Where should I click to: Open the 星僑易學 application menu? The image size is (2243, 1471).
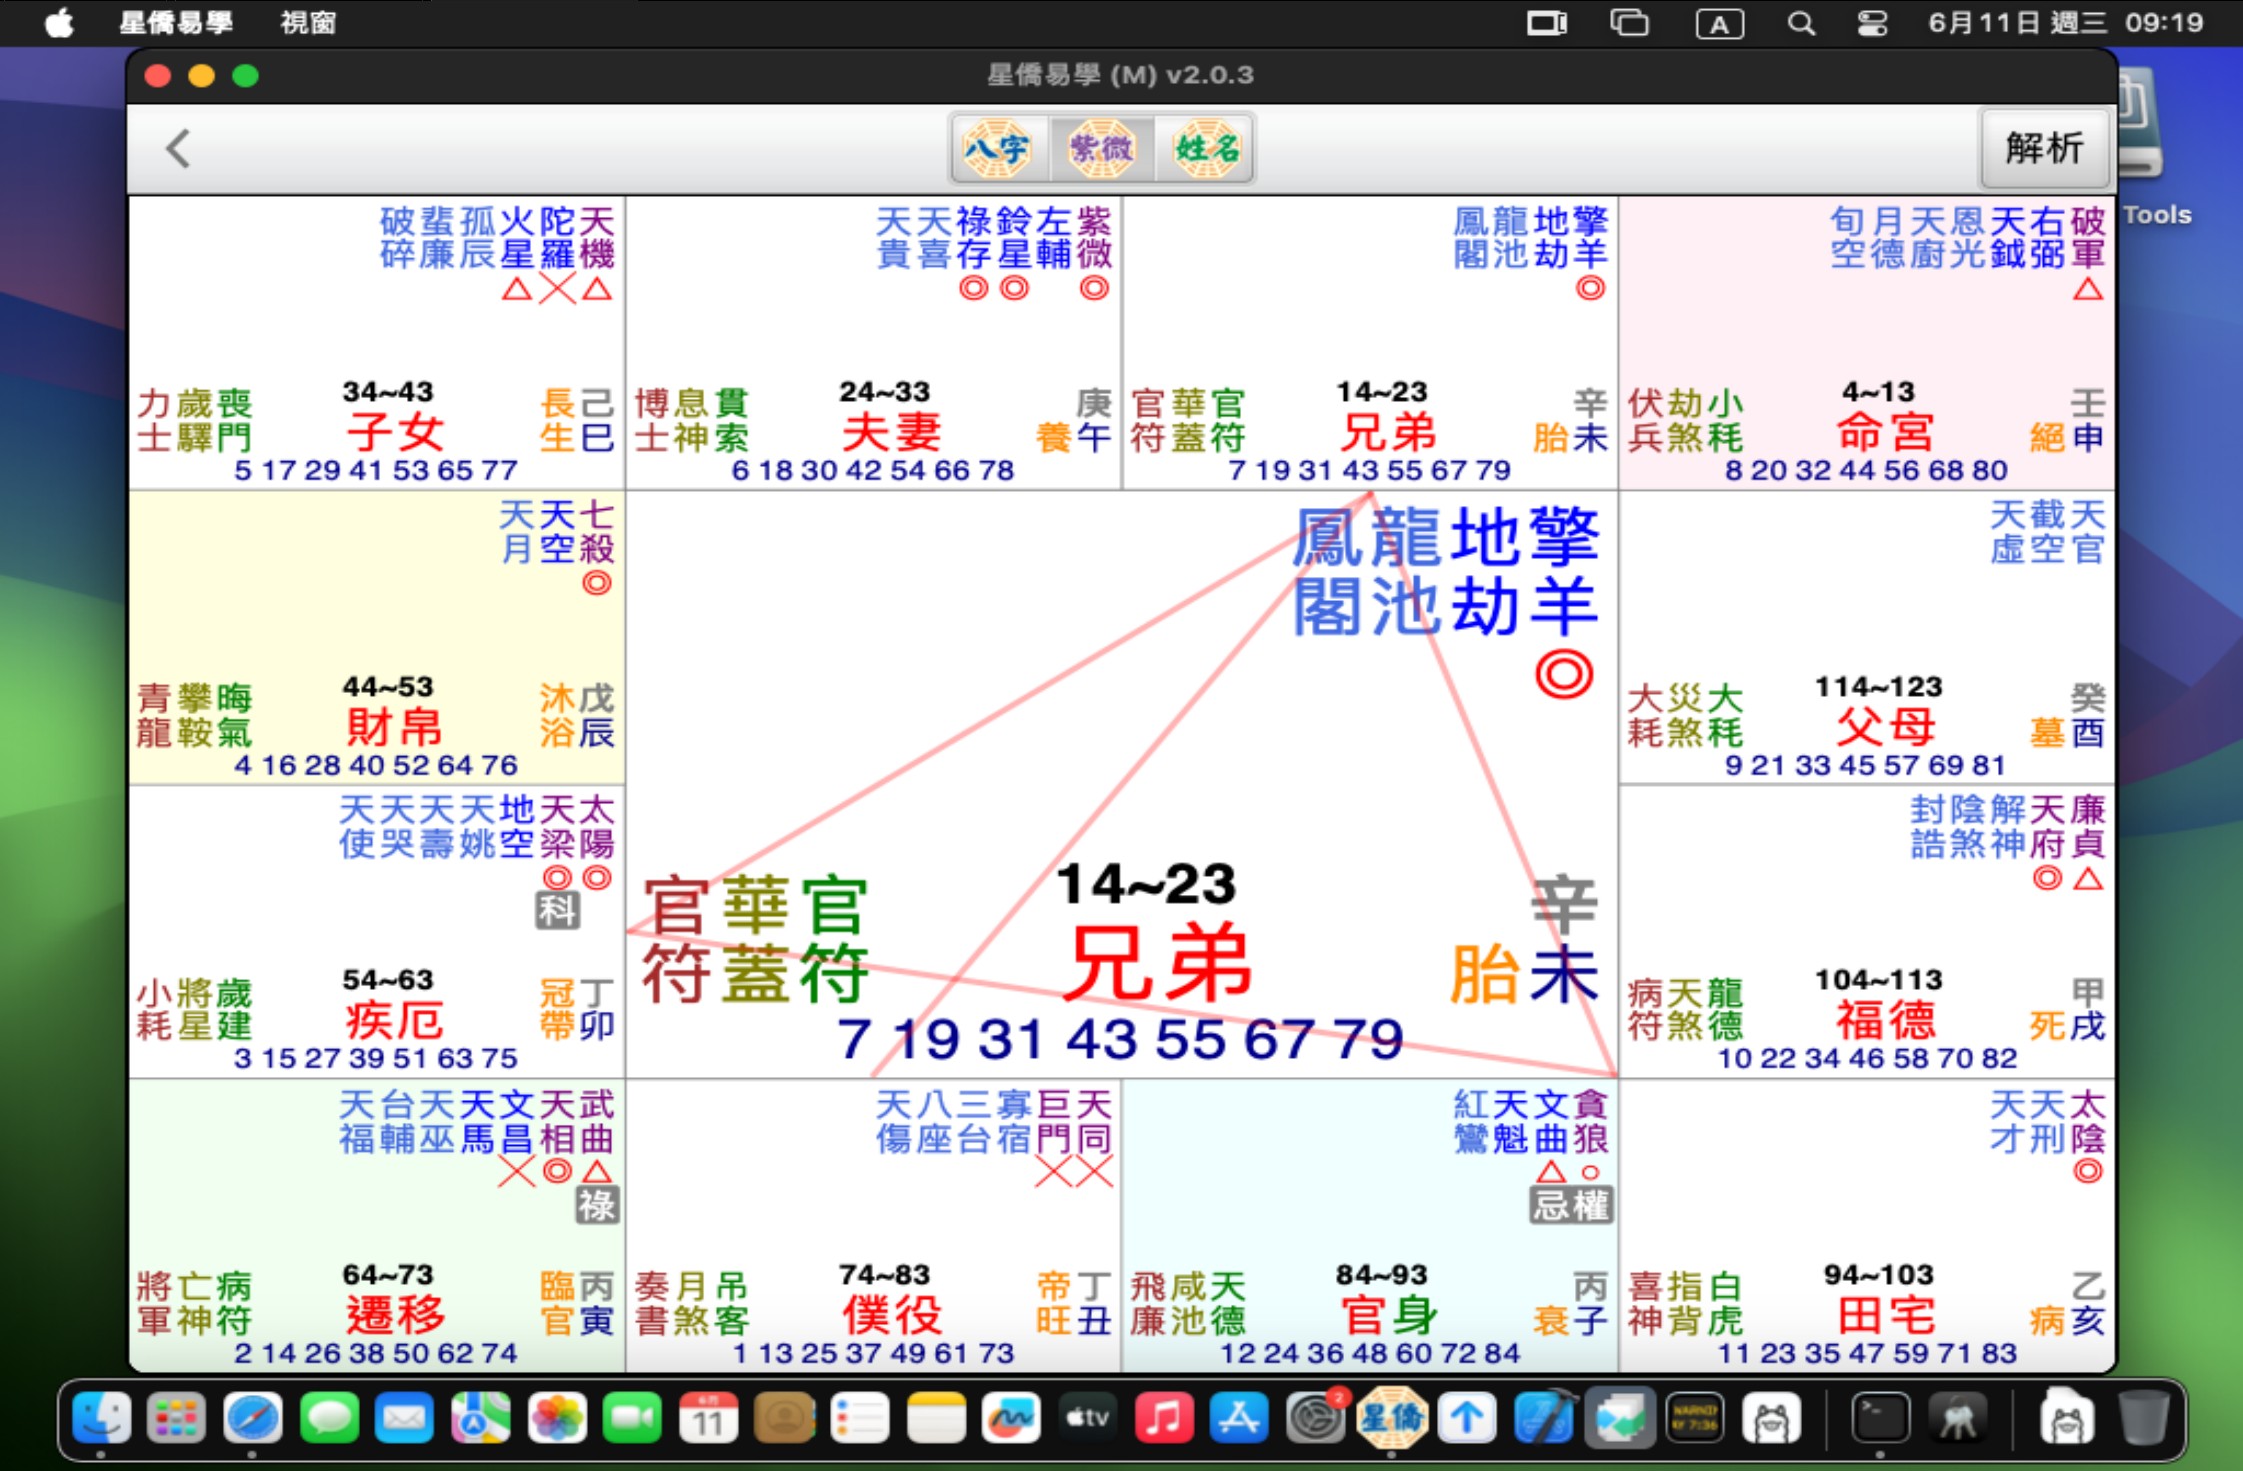[x=176, y=22]
